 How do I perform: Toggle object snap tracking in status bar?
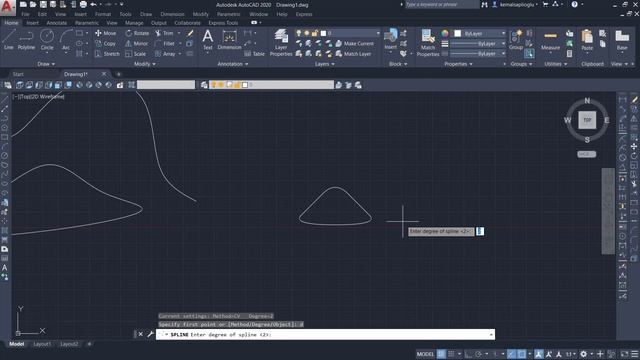click(511, 354)
